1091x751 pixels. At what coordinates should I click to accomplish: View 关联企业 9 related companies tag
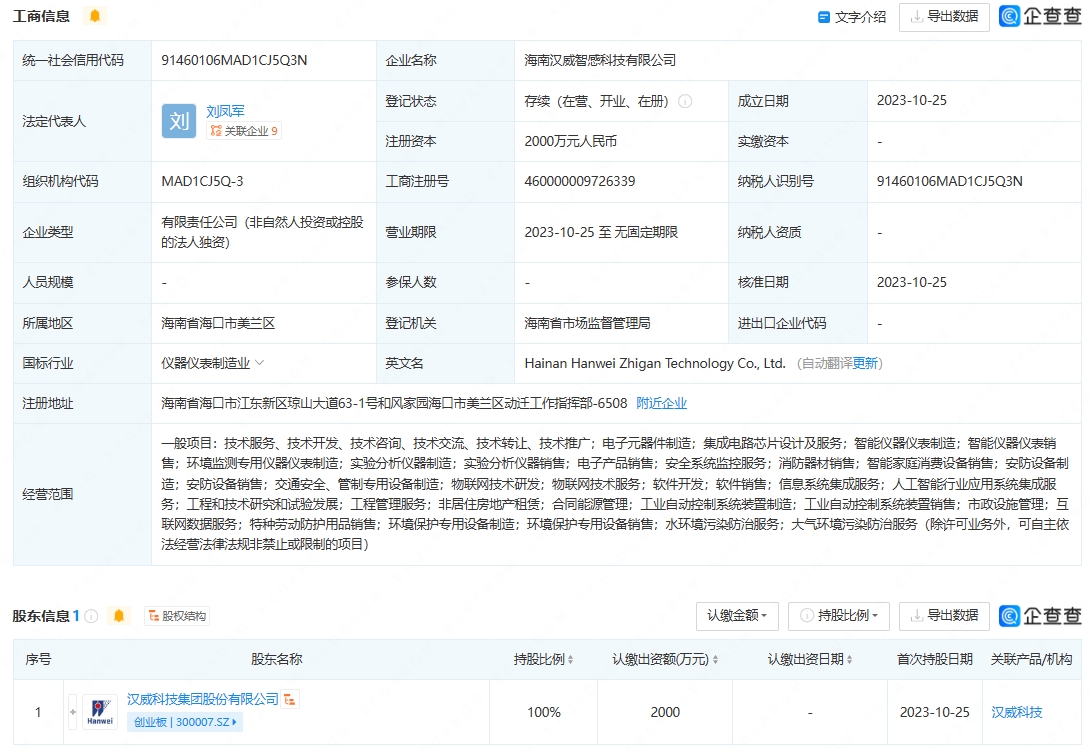(244, 131)
